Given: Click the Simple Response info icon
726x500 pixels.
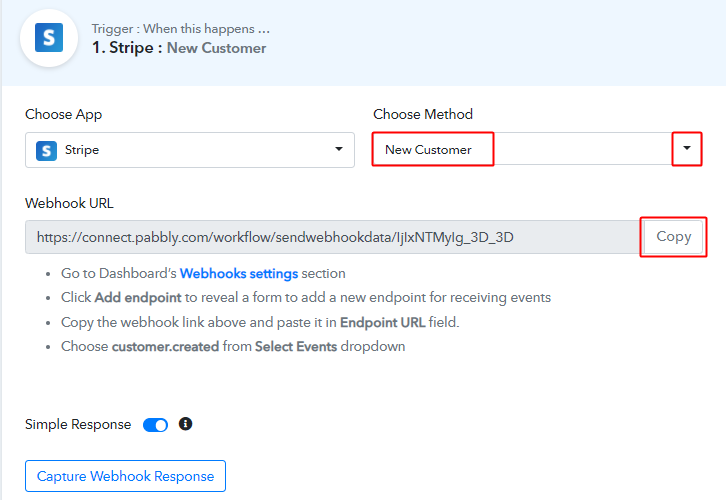Looking at the screenshot, I should 185,424.
